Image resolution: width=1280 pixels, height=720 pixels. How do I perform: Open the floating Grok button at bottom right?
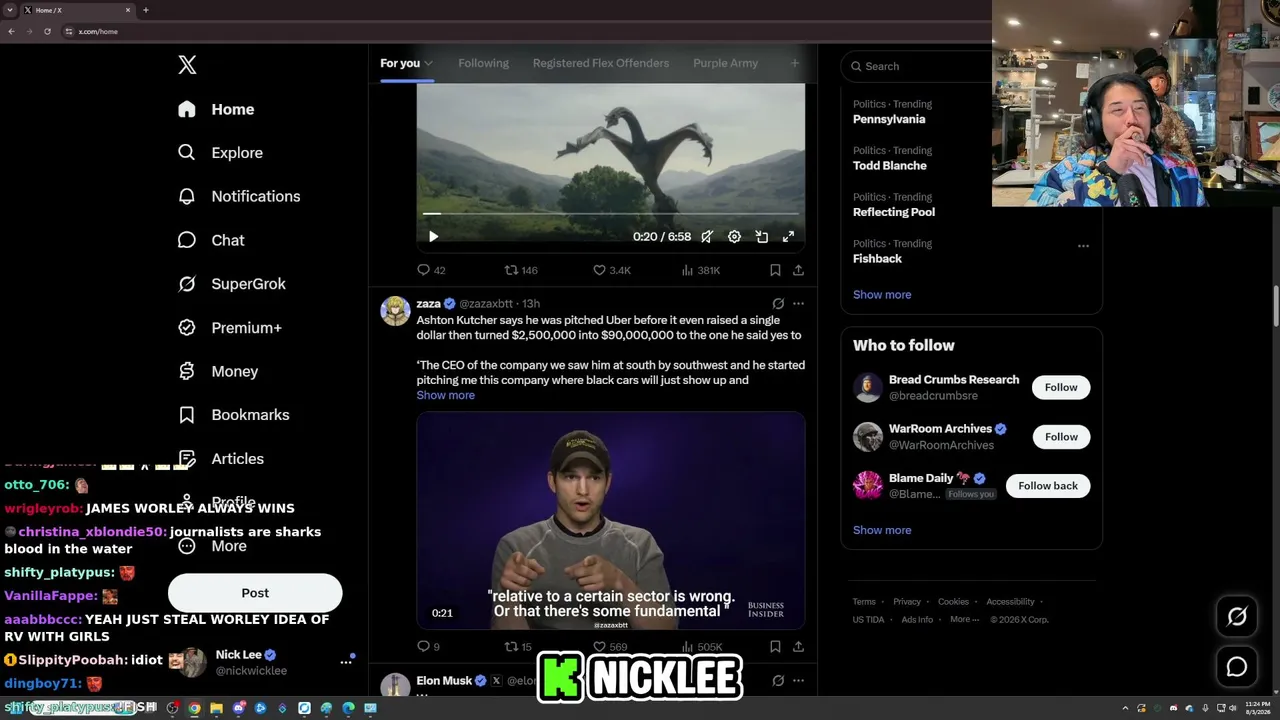tap(1237, 617)
